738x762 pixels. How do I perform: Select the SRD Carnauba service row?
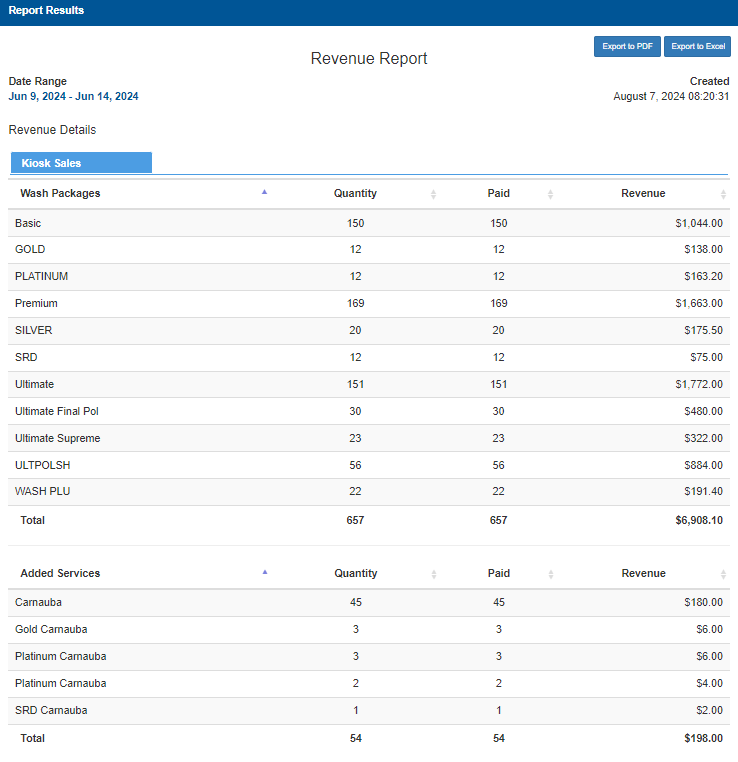pos(369,711)
